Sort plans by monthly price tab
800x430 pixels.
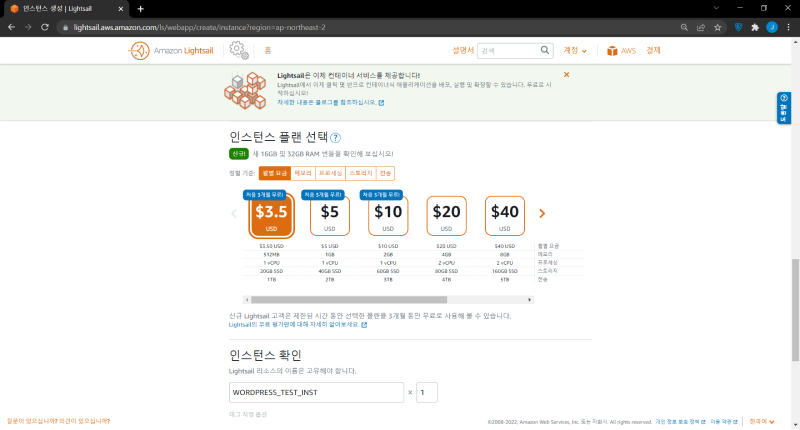(274, 173)
